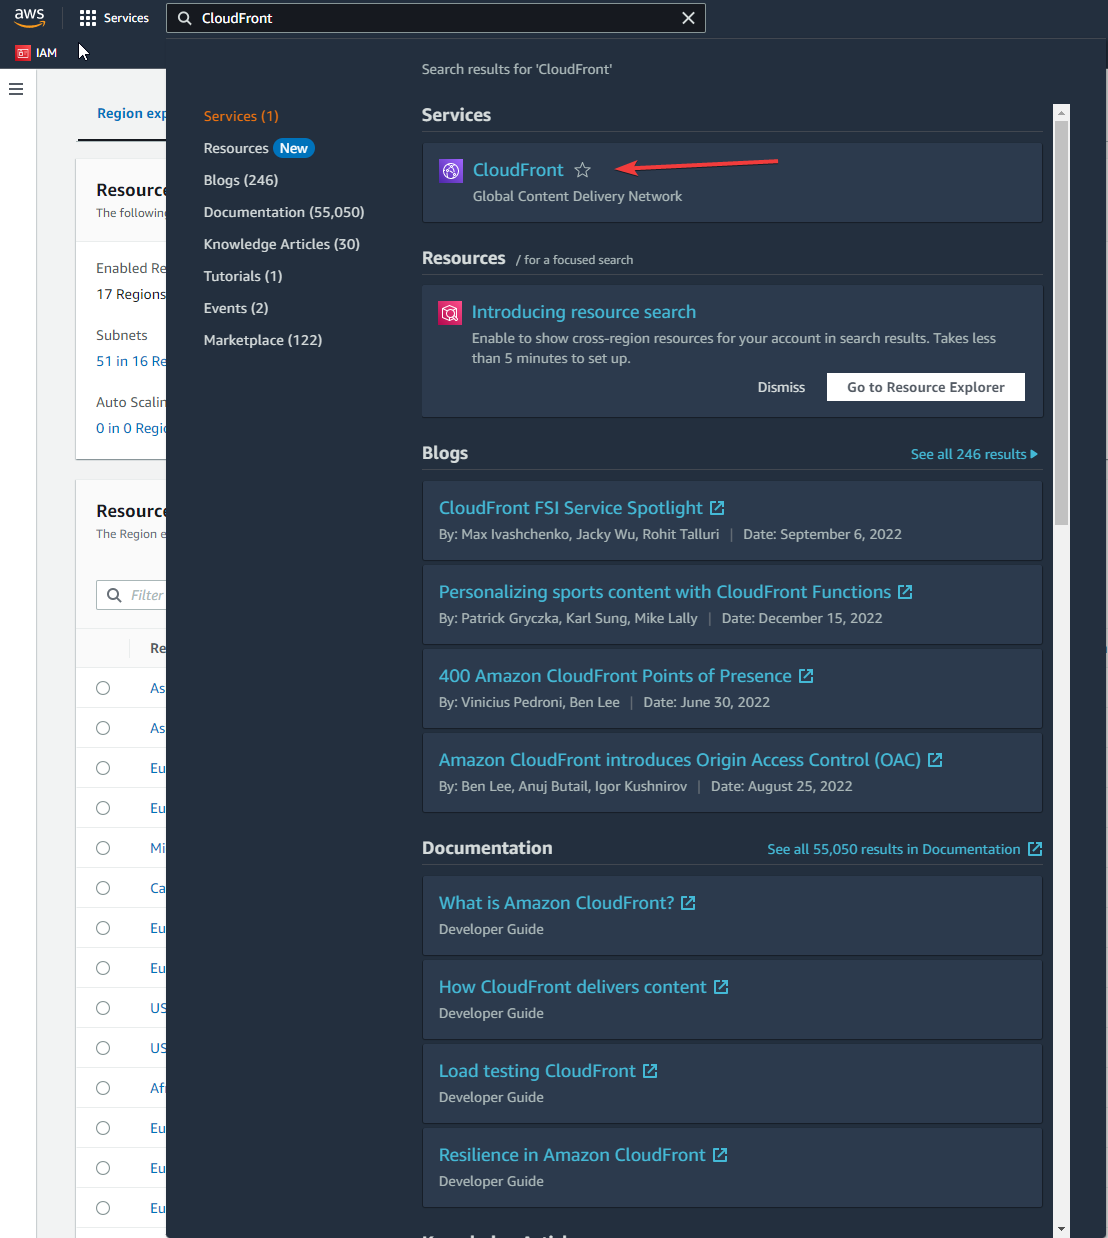Click Services text in top navigation
The image size is (1108, 1238).
126,18
